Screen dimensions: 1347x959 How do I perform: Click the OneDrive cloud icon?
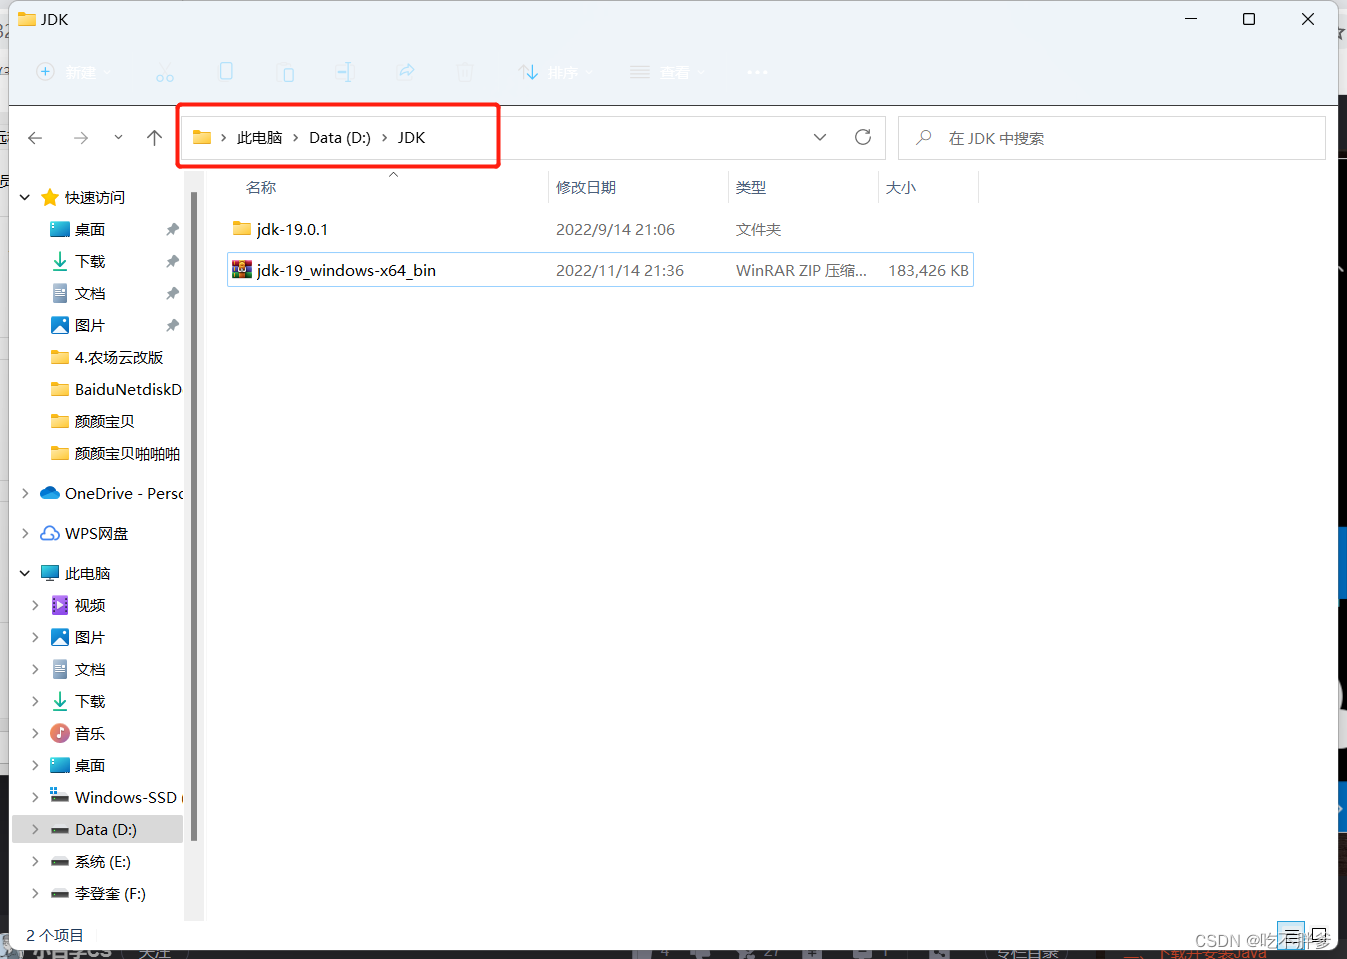click(50, 493)
